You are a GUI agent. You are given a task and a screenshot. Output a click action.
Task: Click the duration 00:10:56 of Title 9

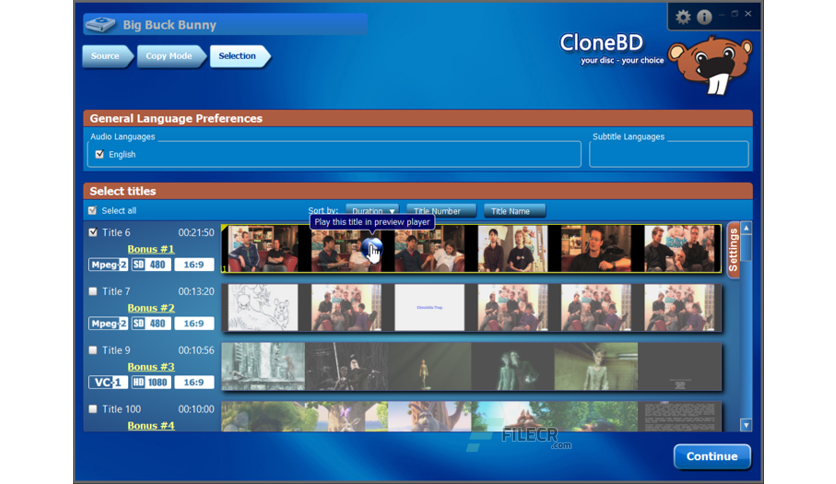click(x=196, y=350)
